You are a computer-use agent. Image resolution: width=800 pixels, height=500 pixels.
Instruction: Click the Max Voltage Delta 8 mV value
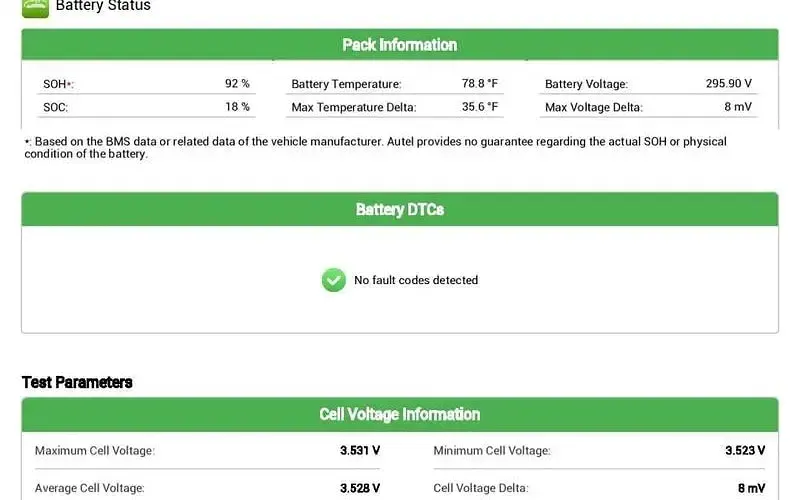point(738,107)
